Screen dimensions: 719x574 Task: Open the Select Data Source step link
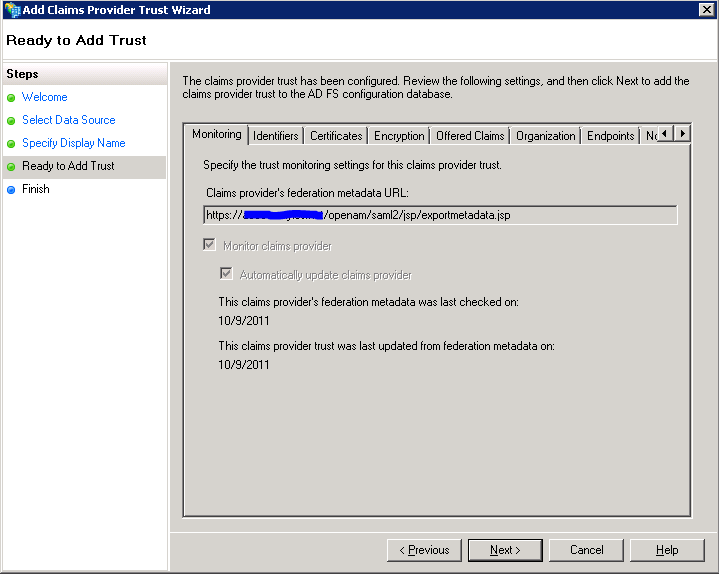(x=68, y=120)
